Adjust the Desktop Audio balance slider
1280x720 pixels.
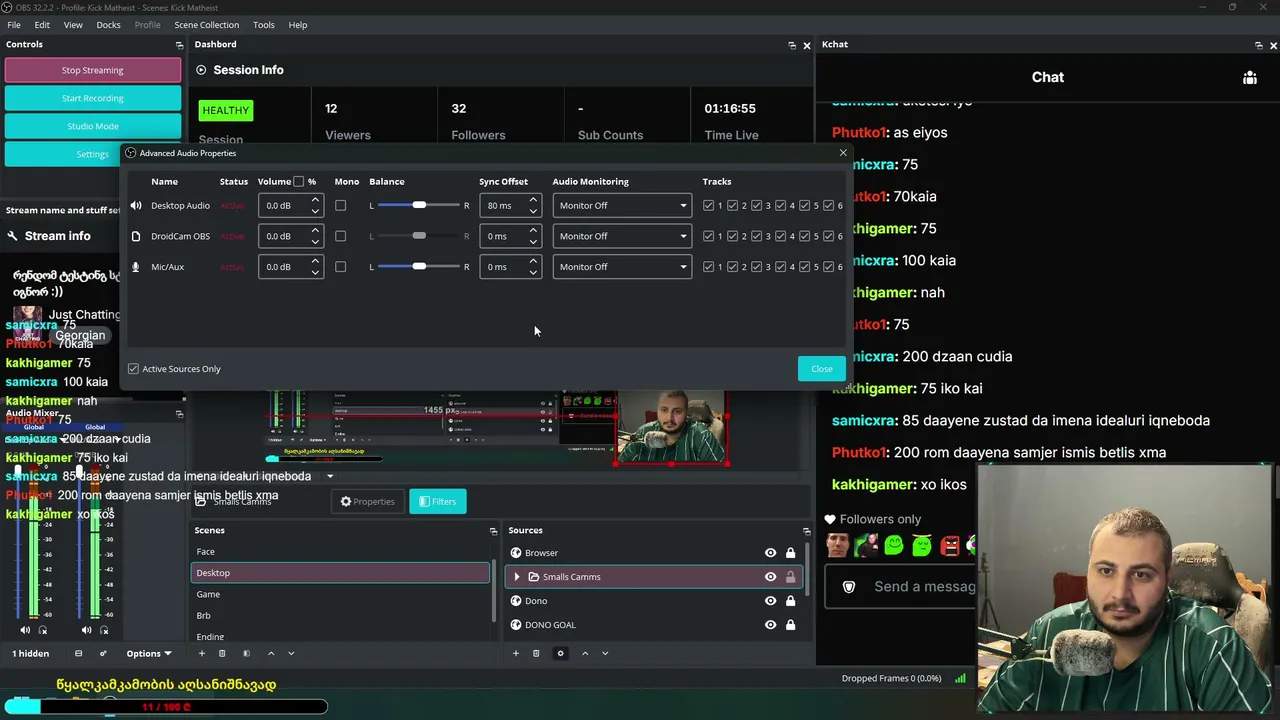click(419, 206)
